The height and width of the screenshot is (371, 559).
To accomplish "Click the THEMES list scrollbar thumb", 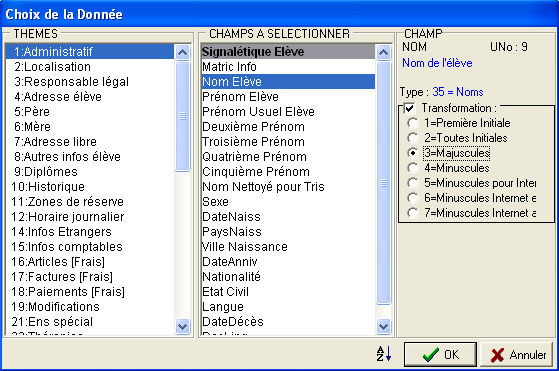I will [x=183, y=116].
